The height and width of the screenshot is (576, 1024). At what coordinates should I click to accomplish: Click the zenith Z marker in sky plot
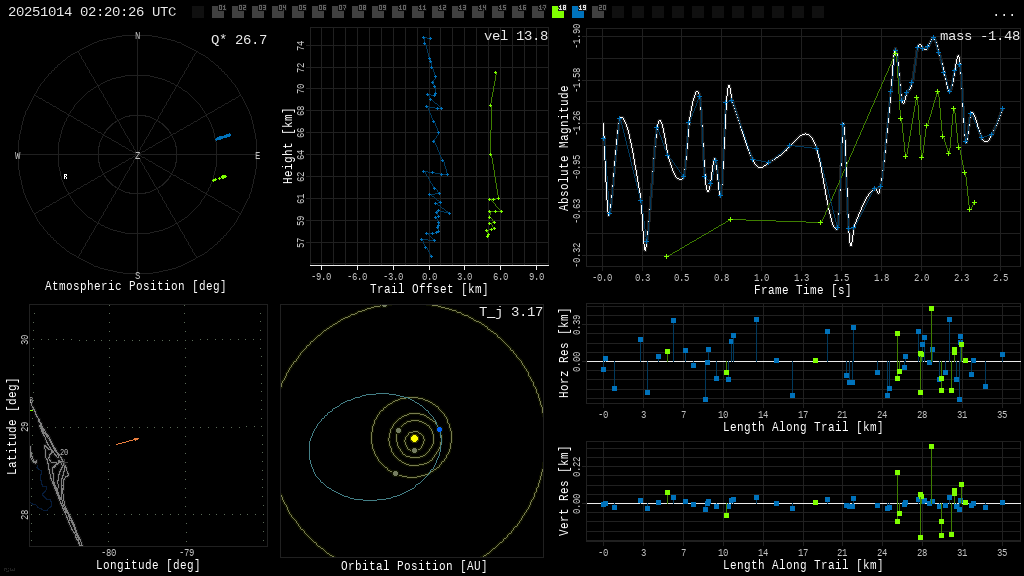(x=138, y=156)
